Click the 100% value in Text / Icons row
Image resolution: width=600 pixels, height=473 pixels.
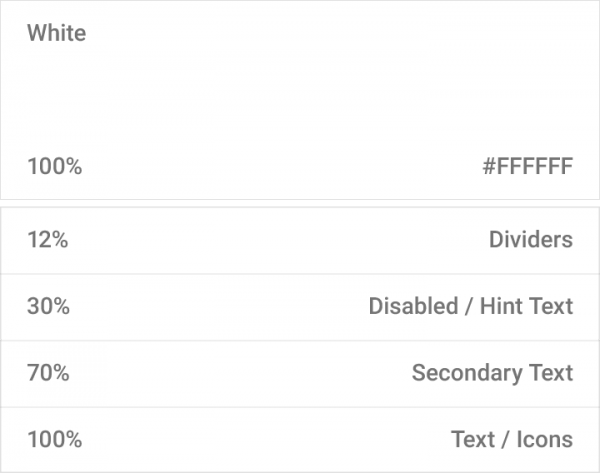55,439
